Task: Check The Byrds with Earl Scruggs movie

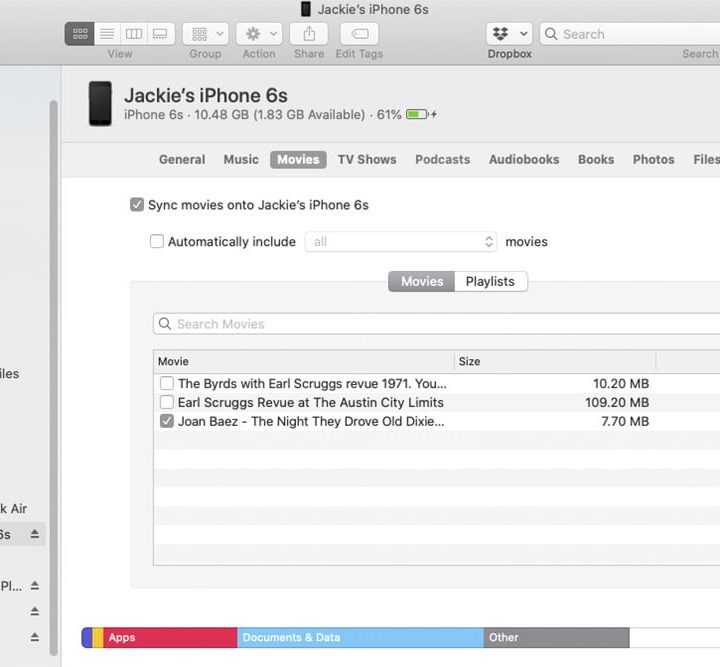Action: tap(167, 383)
